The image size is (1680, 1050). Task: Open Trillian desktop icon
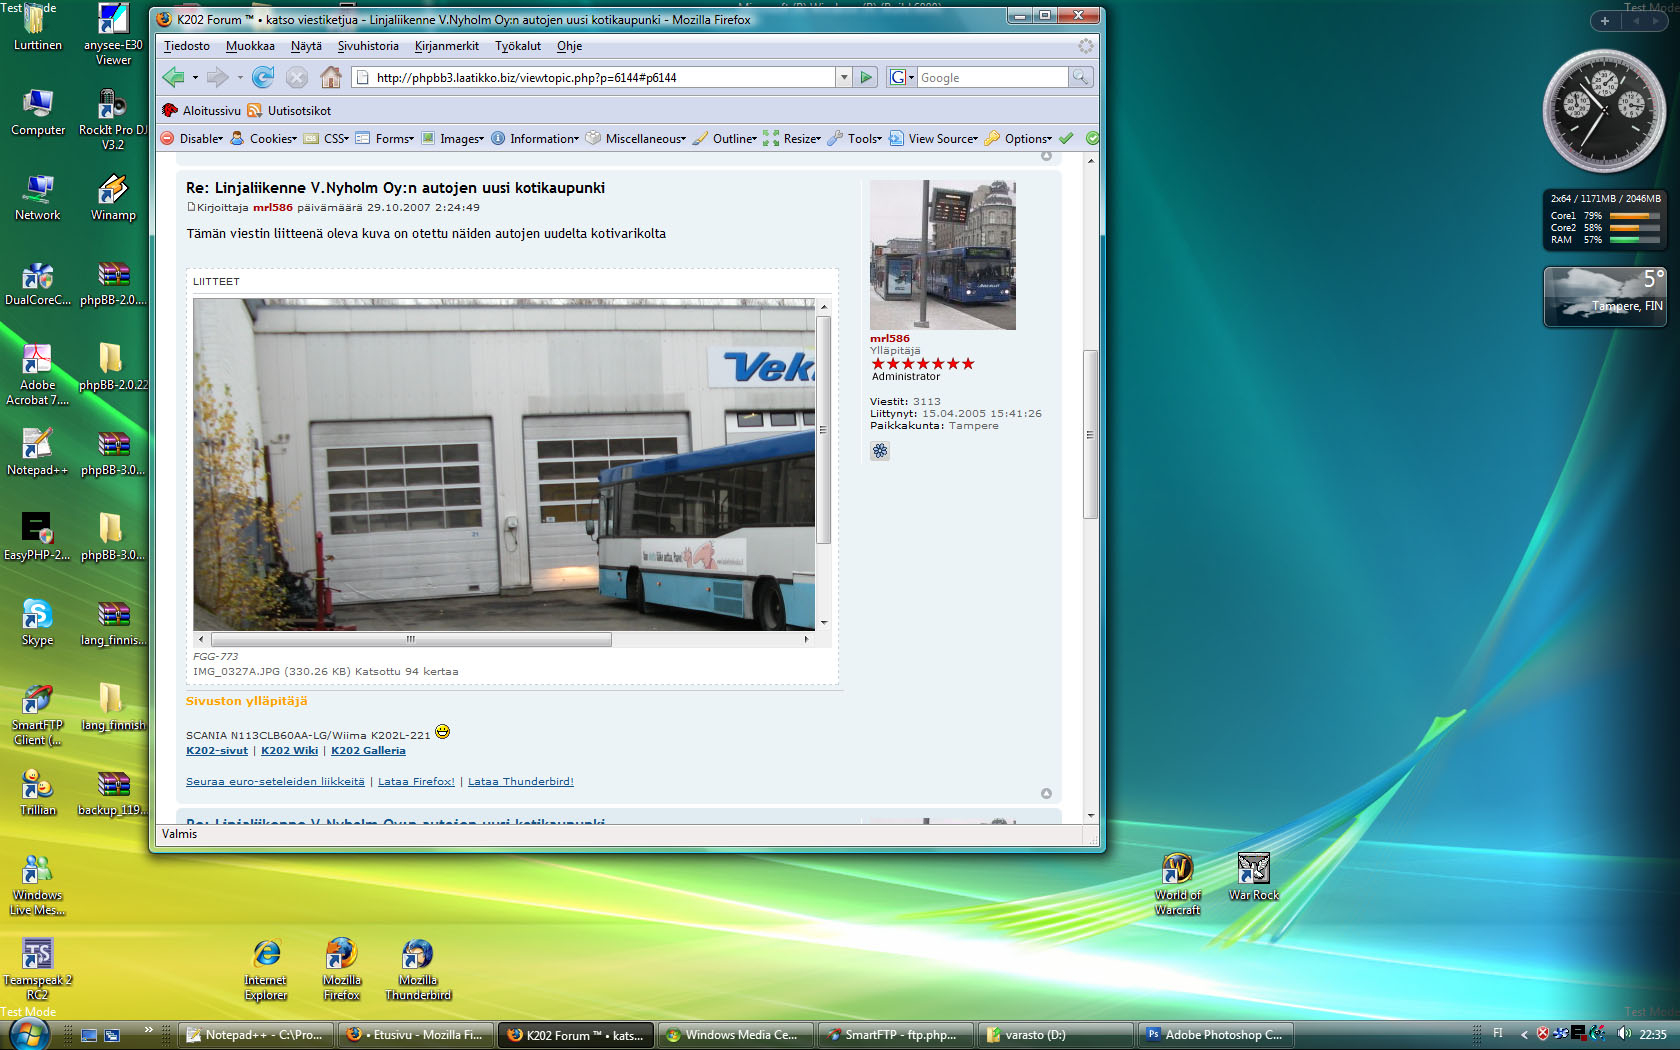pos(37,792)
